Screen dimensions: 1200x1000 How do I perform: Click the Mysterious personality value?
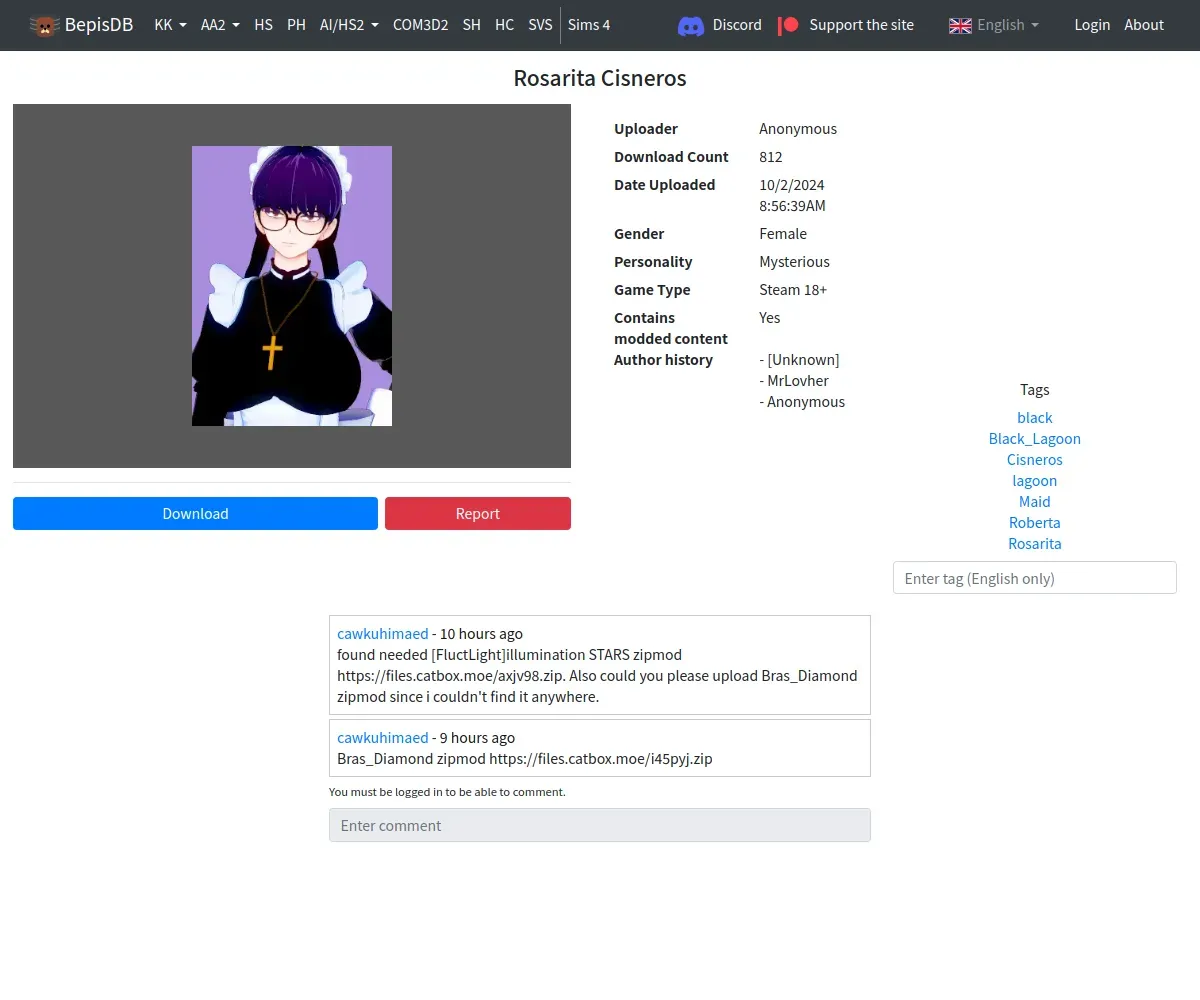click(x=795, y=262)
